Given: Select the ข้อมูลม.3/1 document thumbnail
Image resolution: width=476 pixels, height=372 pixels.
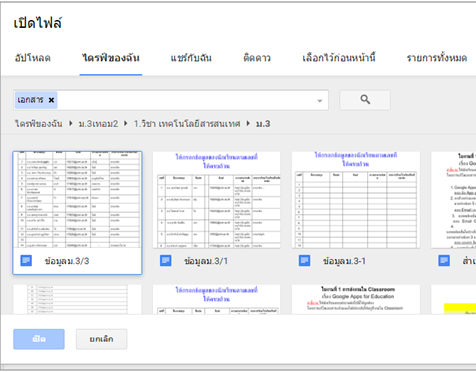Looking at the screenshot, I should click(216, 200).
